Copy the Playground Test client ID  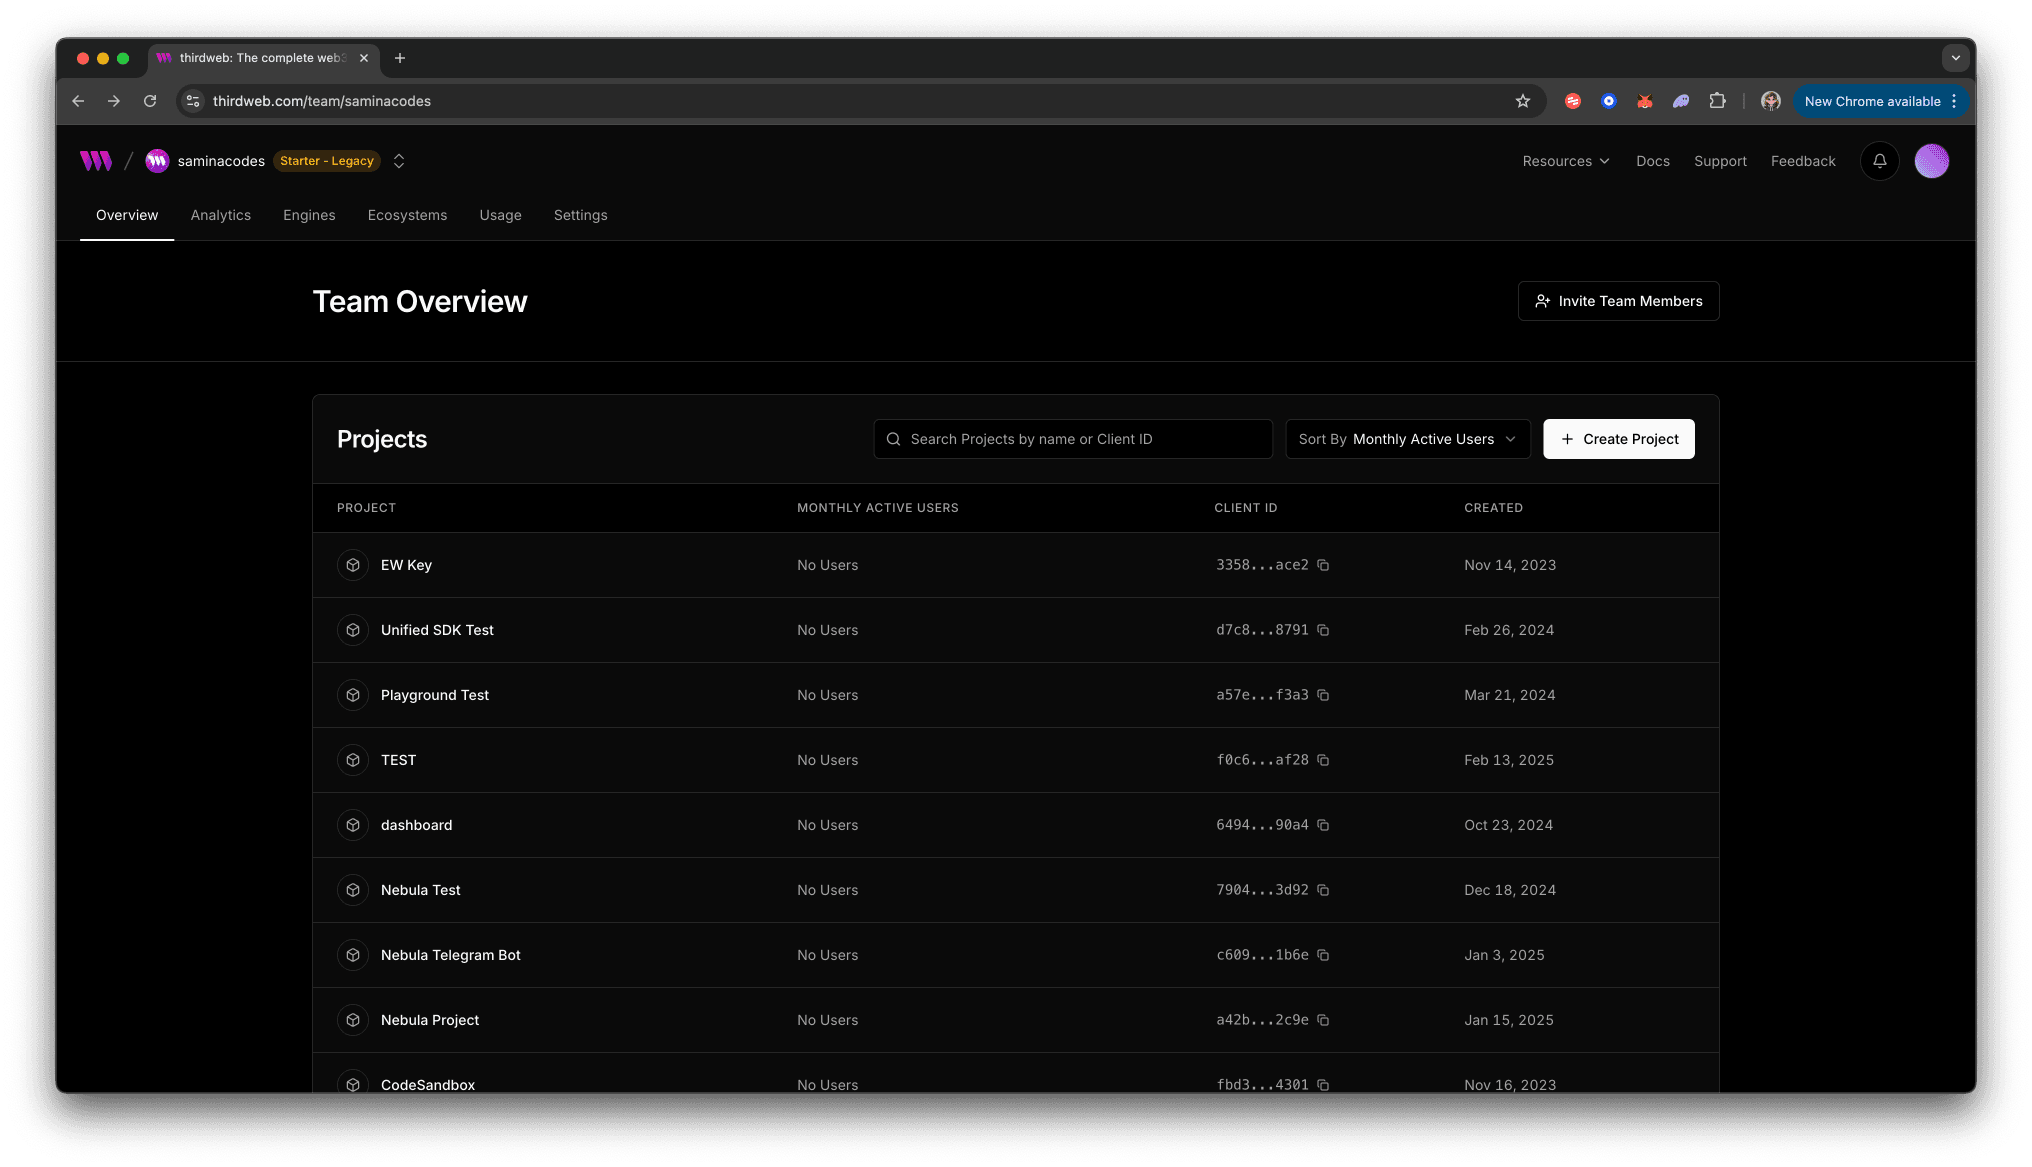pos(1323,695)
